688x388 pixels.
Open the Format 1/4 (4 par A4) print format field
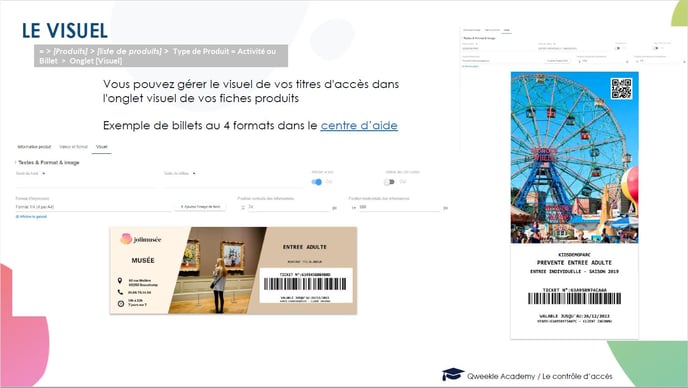(x=93, y=207)
